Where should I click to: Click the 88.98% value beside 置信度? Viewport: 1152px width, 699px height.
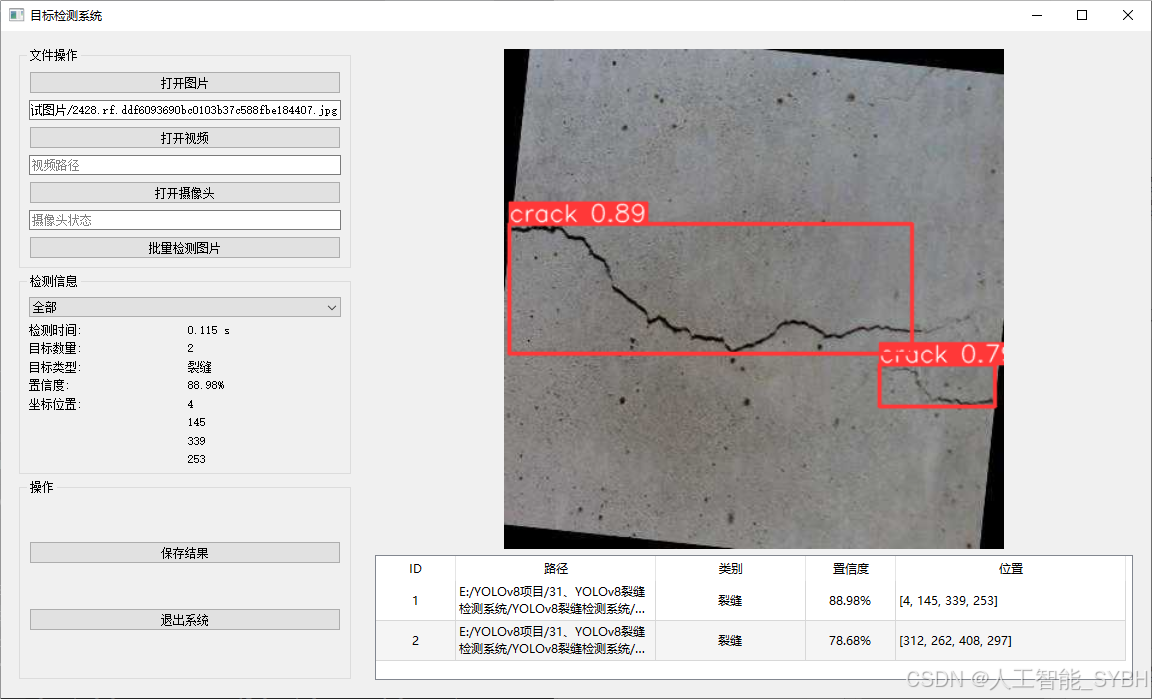coord(206,385)
